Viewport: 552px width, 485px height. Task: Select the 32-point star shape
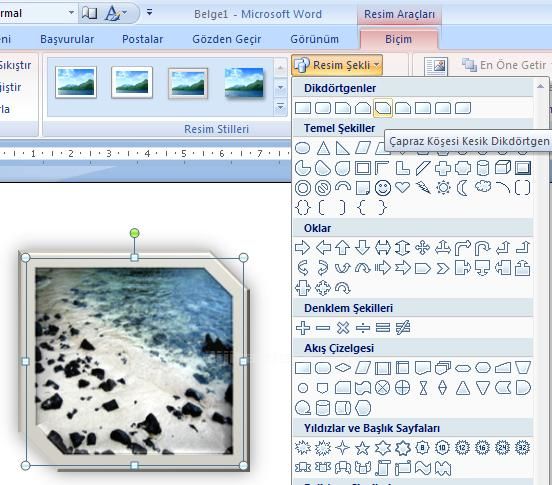point(523,448)
